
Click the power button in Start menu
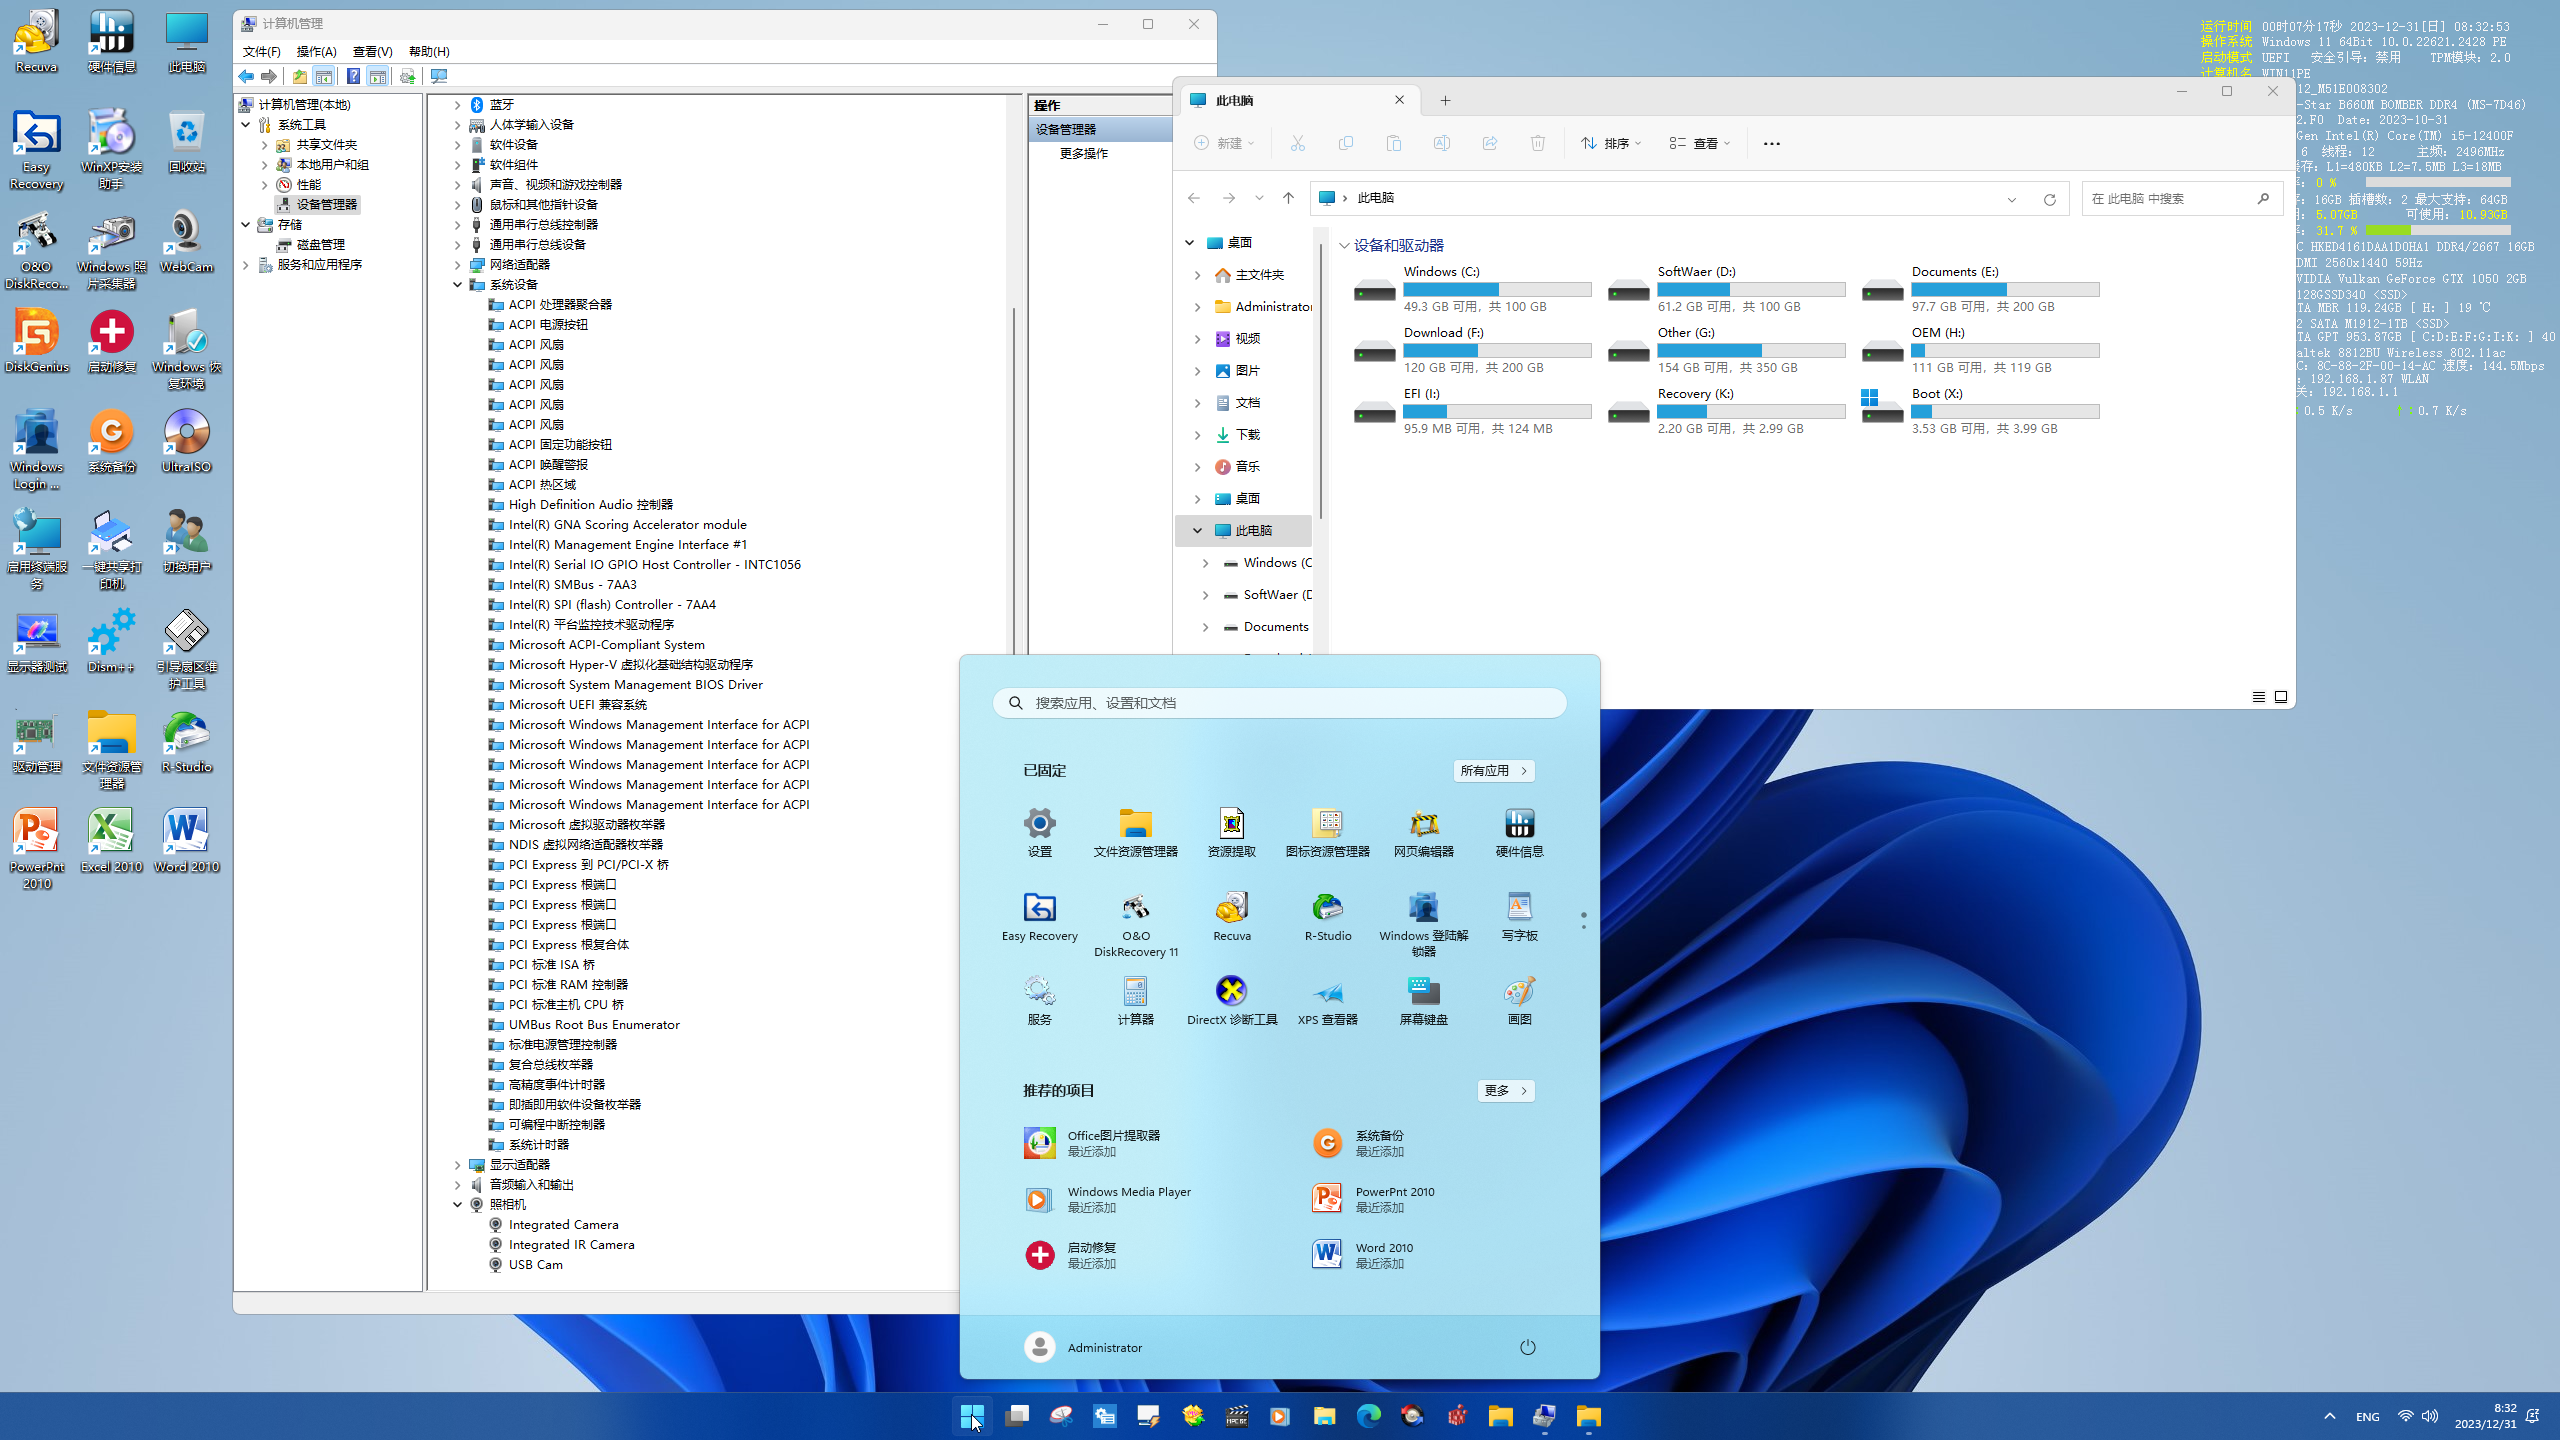coord(1527,1347)
